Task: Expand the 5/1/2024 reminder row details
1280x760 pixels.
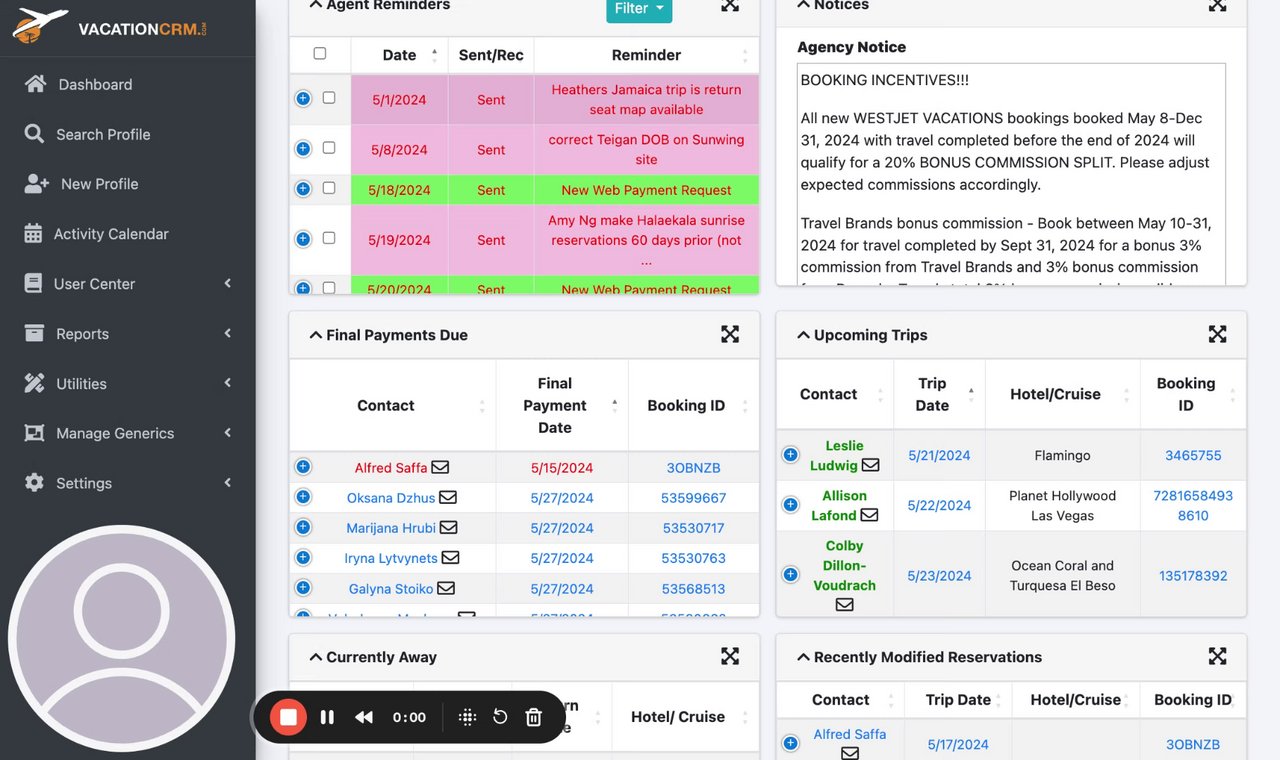Action: pos(303,98)
